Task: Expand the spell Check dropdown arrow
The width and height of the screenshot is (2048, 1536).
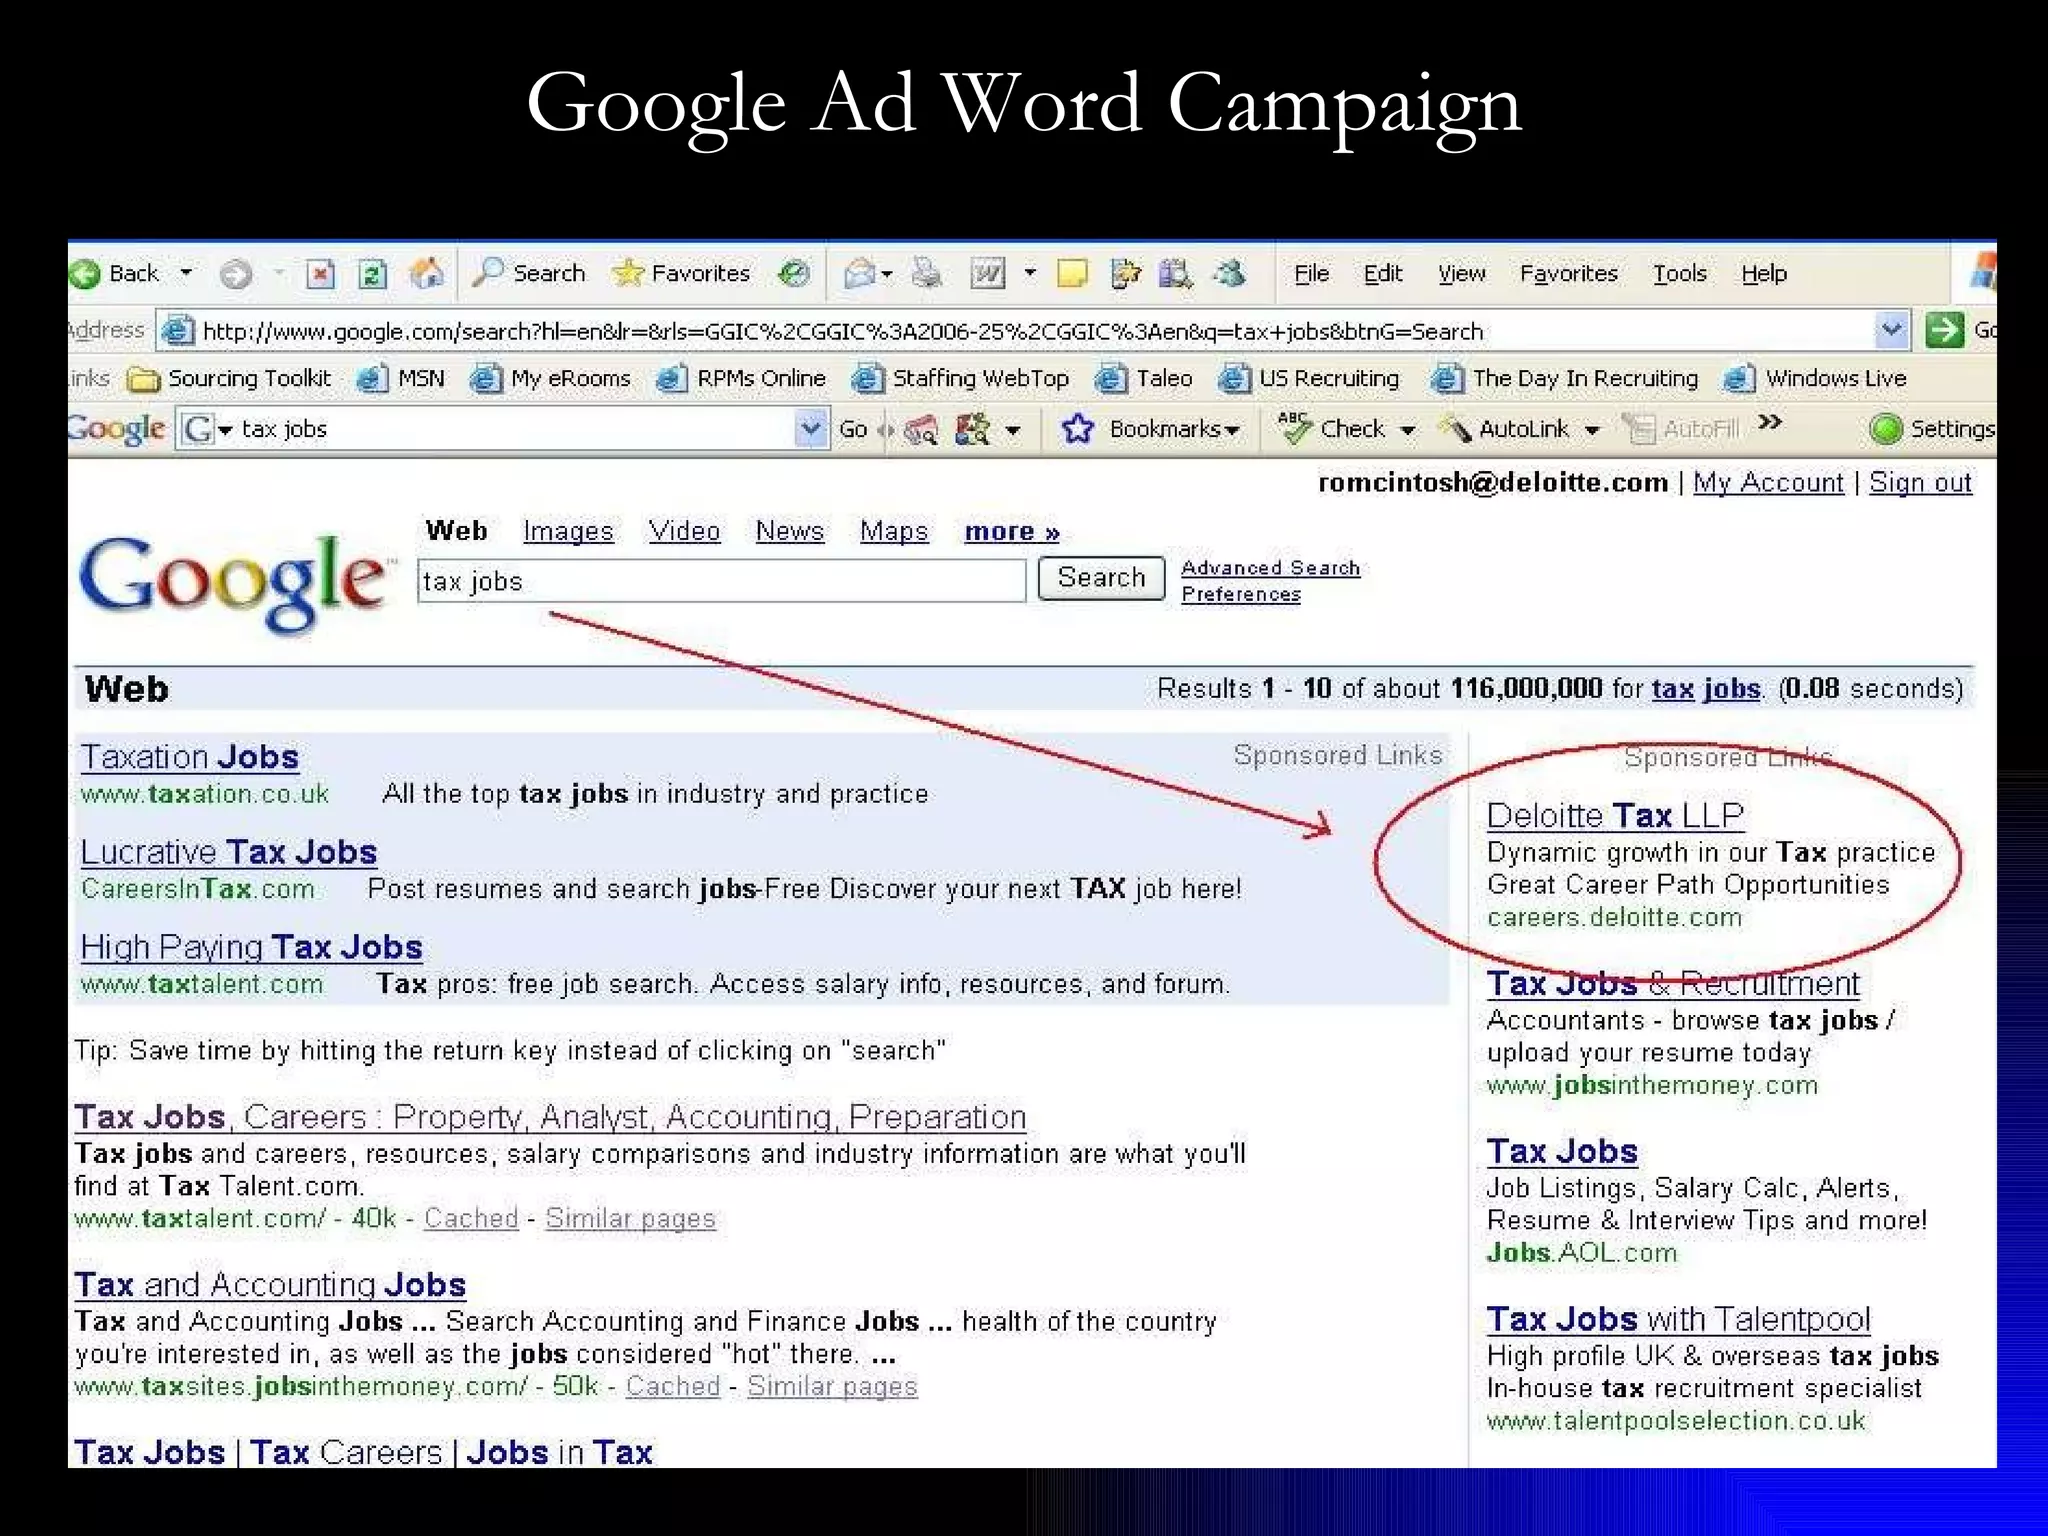Action: 1408,431
